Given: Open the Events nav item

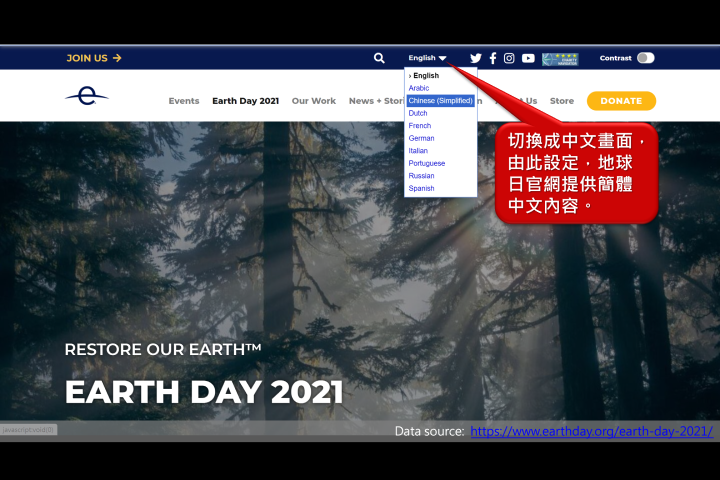Looking at the screenshot, I should point(184,101).
